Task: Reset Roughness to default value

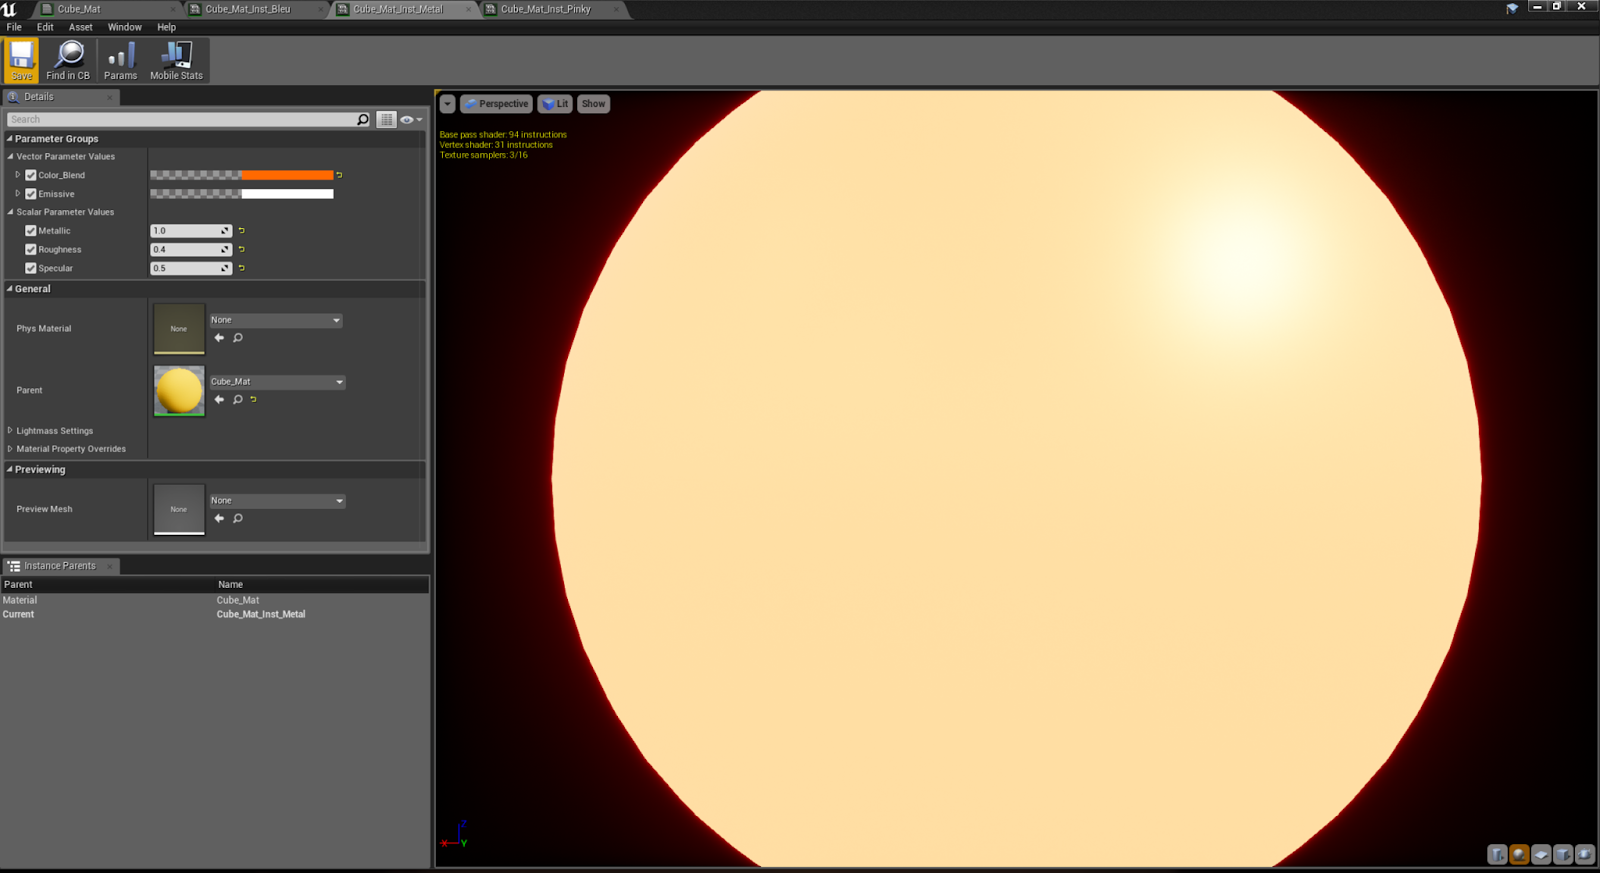Action: point(241,250)
